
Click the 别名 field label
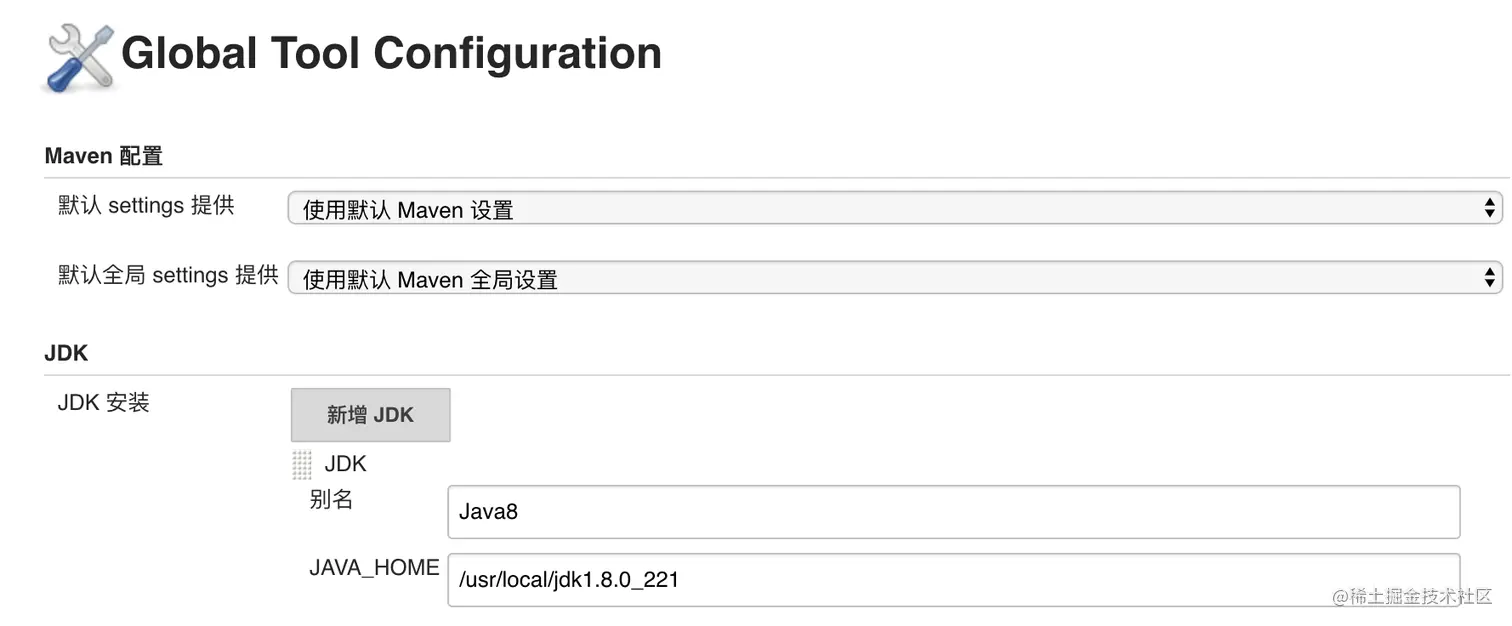point(331,499)
